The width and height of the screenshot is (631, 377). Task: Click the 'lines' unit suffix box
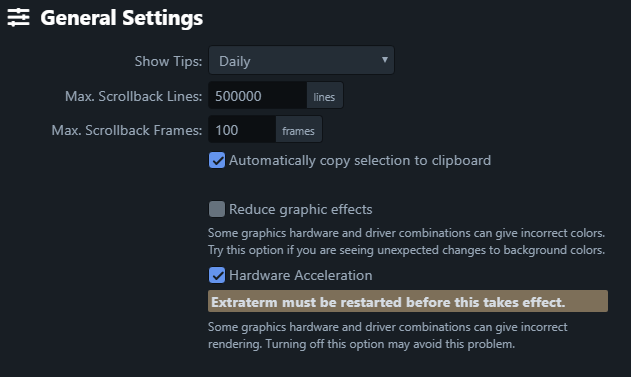click(x=325, y=95)
